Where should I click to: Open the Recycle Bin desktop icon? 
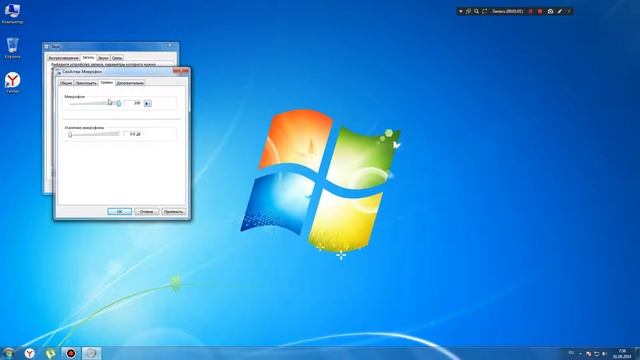pos(13,48)
